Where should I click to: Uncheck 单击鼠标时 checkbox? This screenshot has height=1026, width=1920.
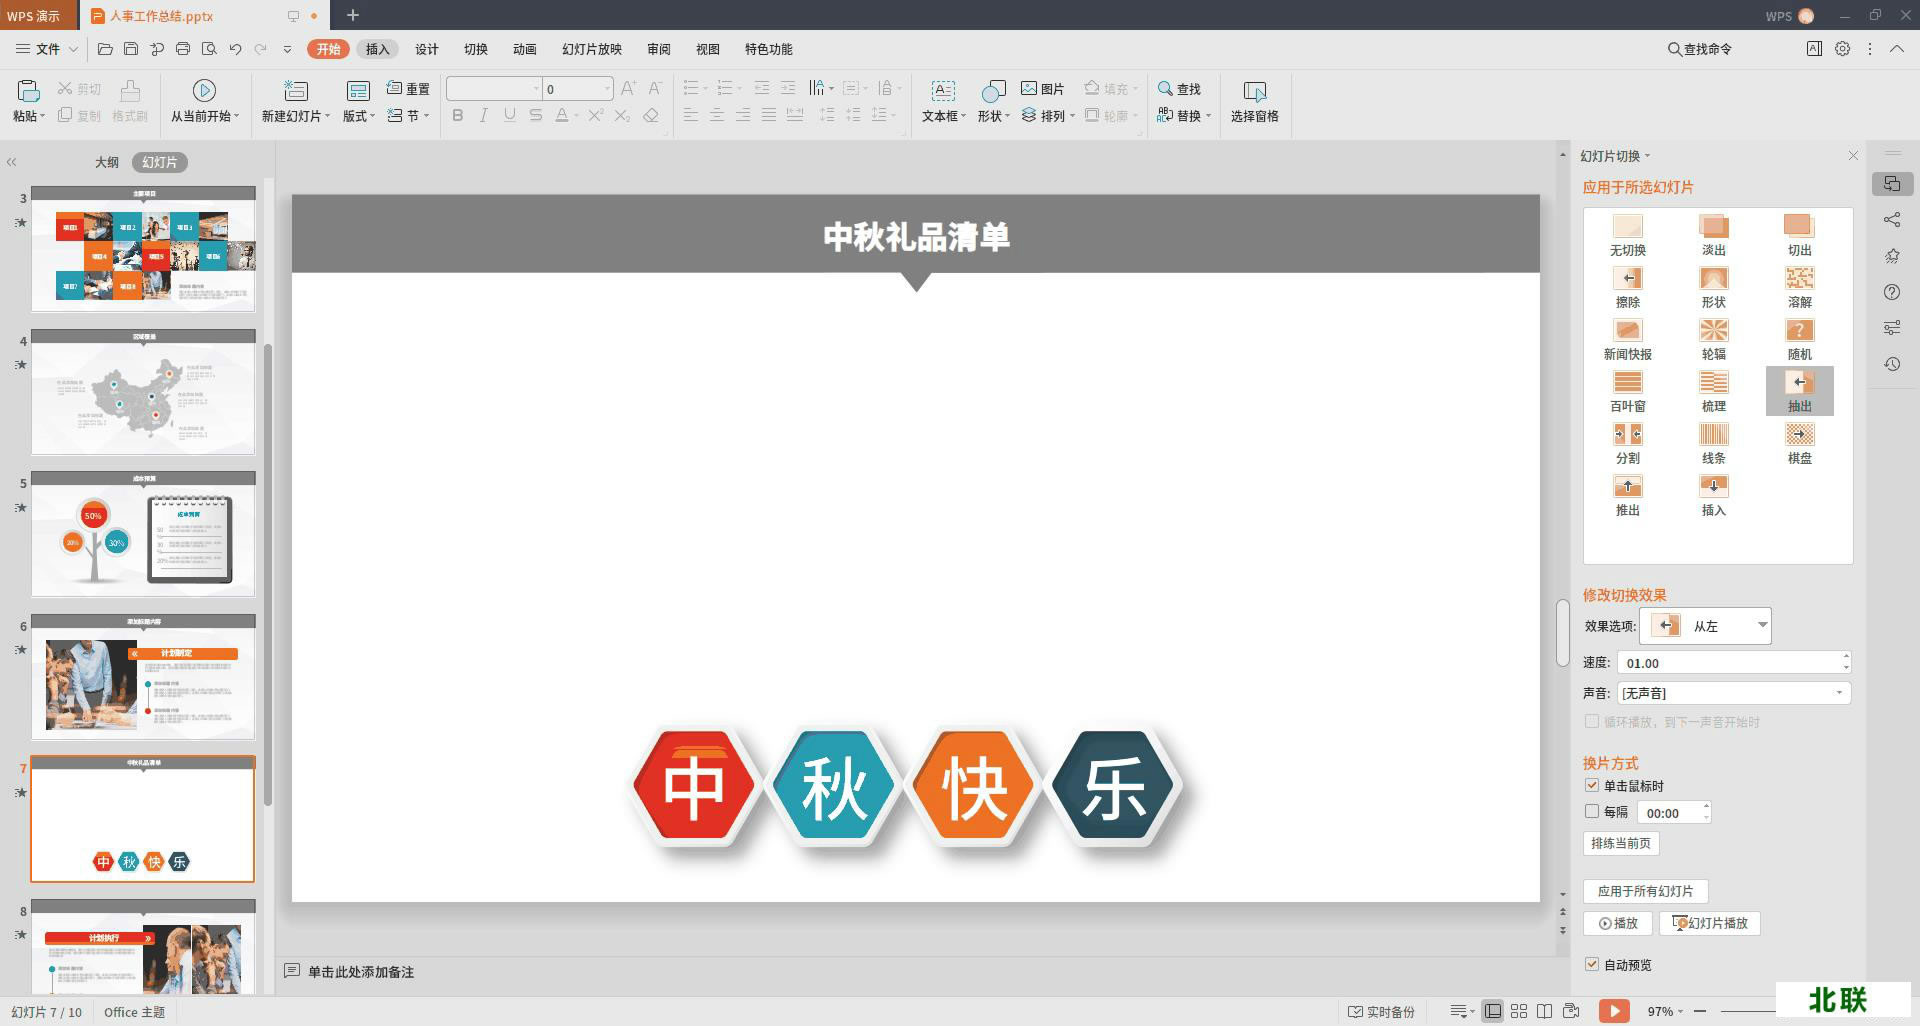[x=1592, y=786]
